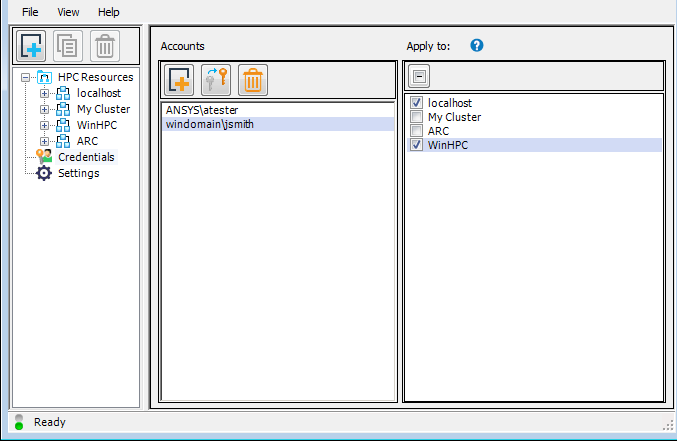Click the WinHPC label in Apply to list
Image resolution: width=677 pixels, height=441 pixels.
pyautogui.click(x=448, y=145)
